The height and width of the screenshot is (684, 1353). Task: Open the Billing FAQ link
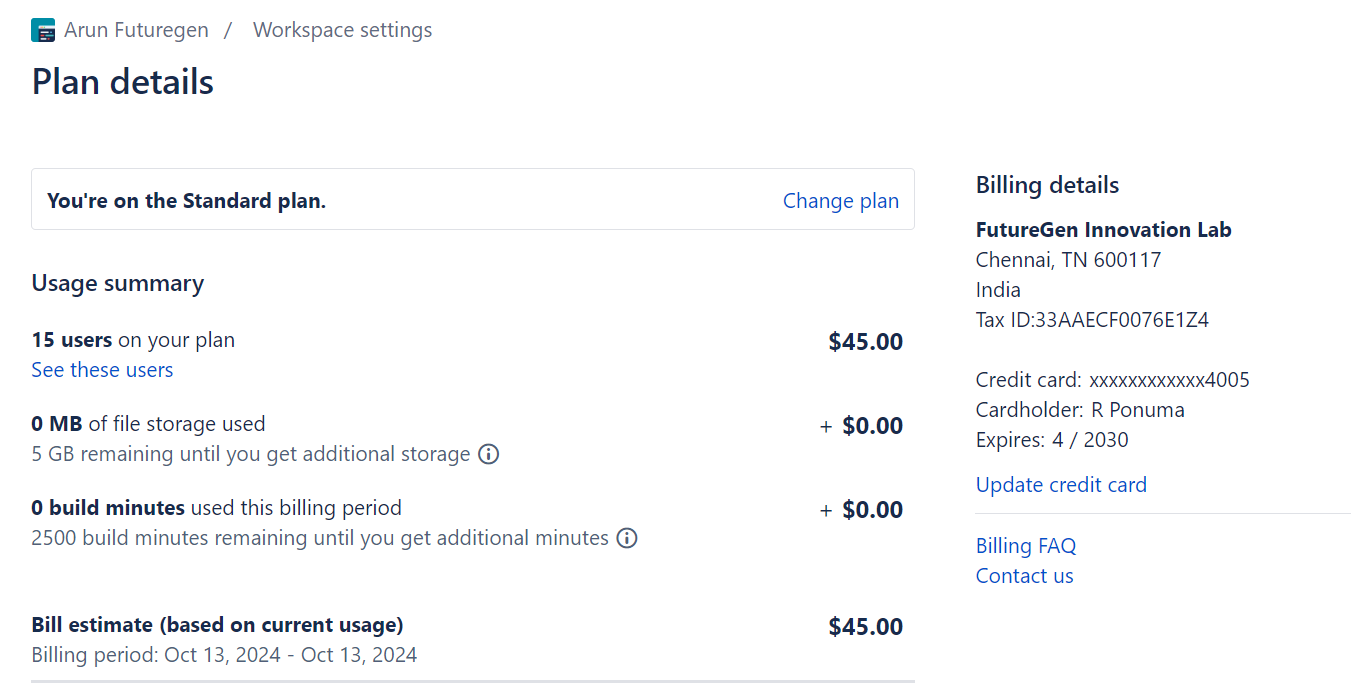tap(1026, 546)
